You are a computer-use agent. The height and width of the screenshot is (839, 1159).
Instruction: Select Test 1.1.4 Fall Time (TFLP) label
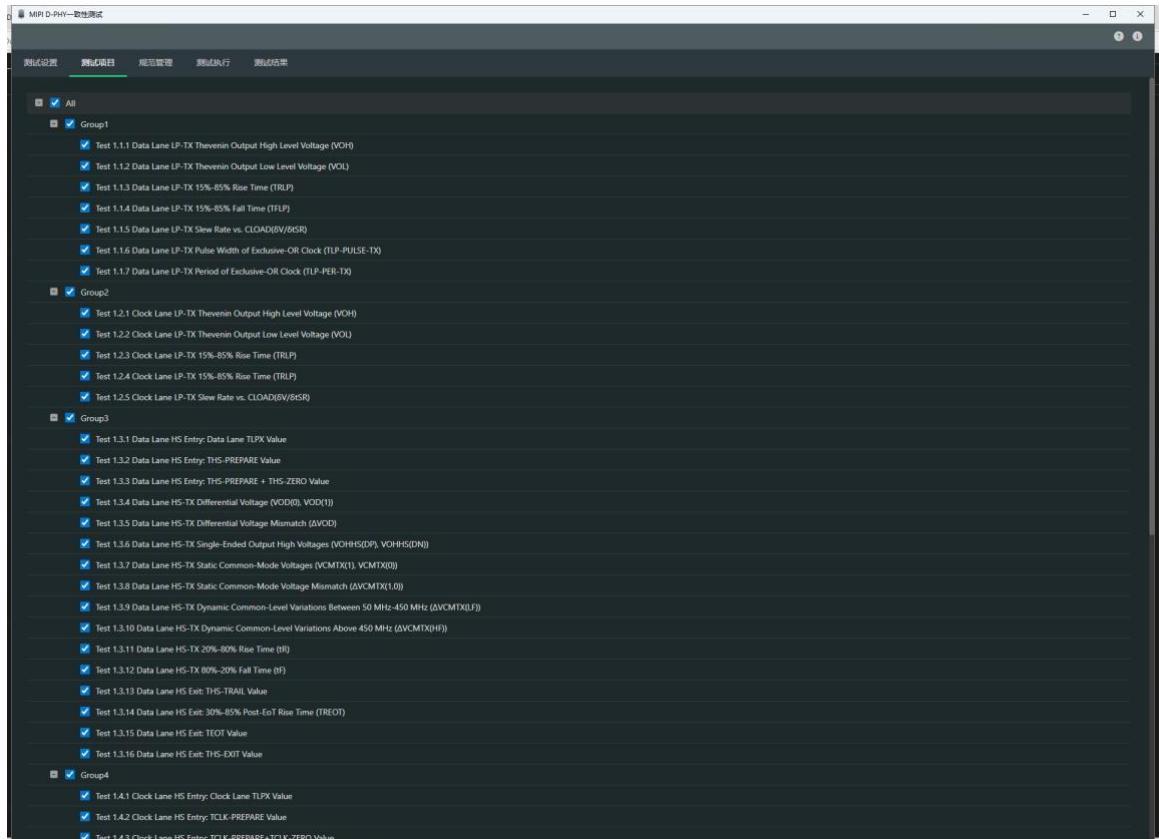(192, 208)
